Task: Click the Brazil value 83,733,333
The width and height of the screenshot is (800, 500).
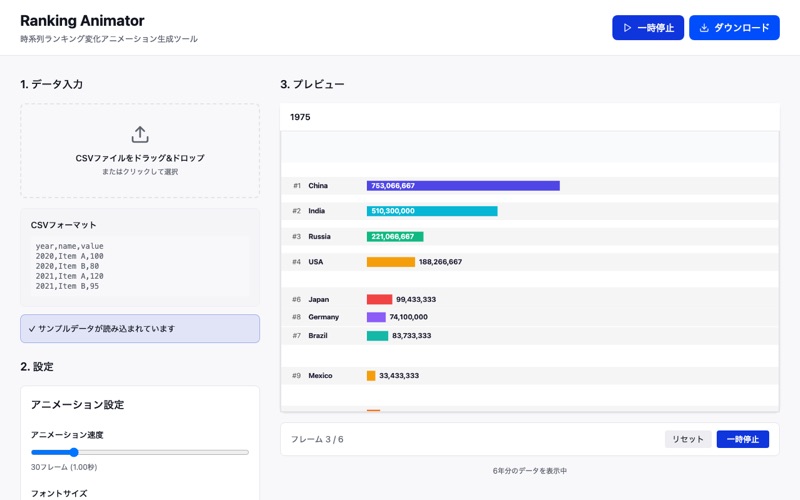Action: pos(412,336)
